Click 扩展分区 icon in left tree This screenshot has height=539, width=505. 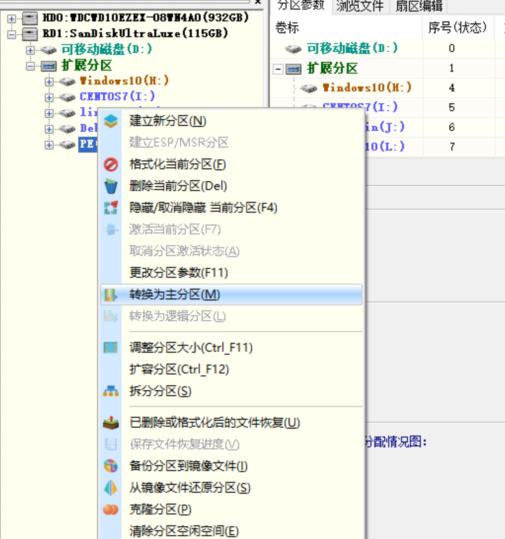(x=48, y=66)
